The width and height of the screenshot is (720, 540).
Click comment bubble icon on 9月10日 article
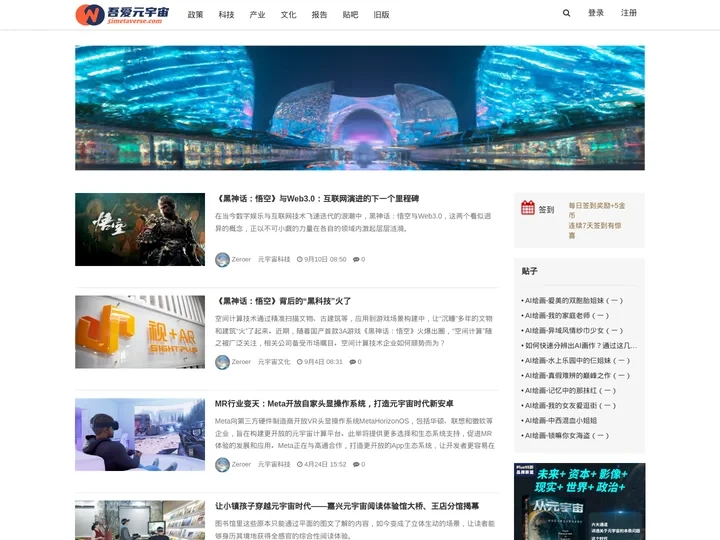(x=356, y=259)
